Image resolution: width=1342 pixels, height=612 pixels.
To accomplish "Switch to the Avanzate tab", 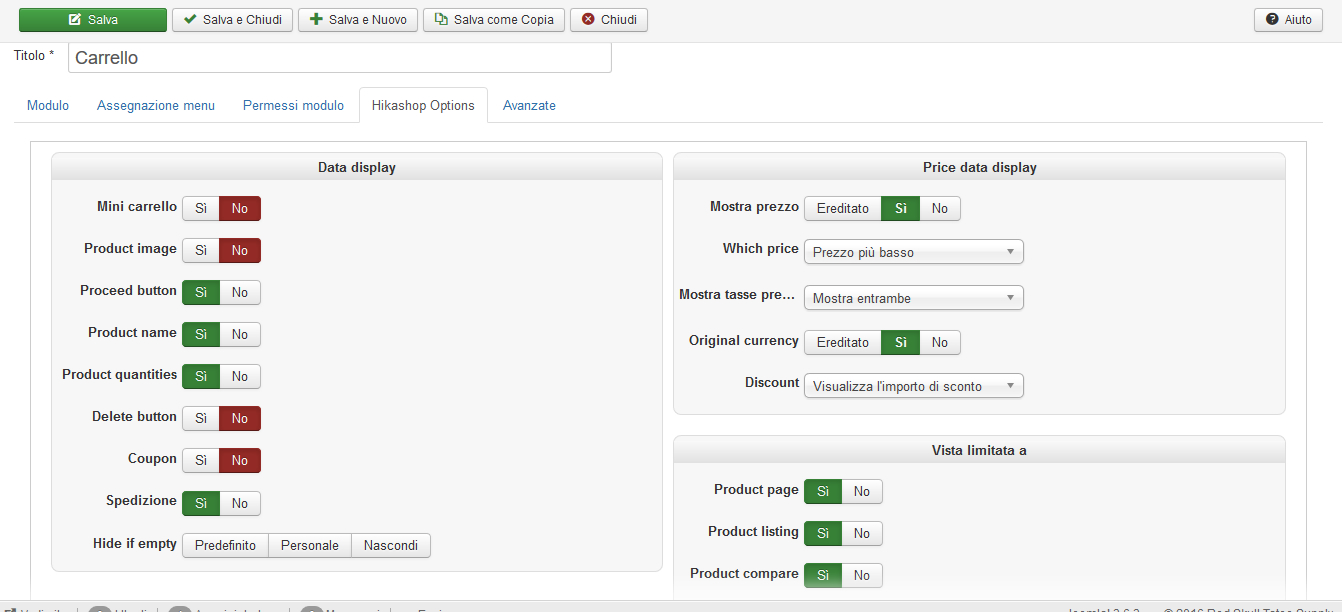I will pos(529,105).
